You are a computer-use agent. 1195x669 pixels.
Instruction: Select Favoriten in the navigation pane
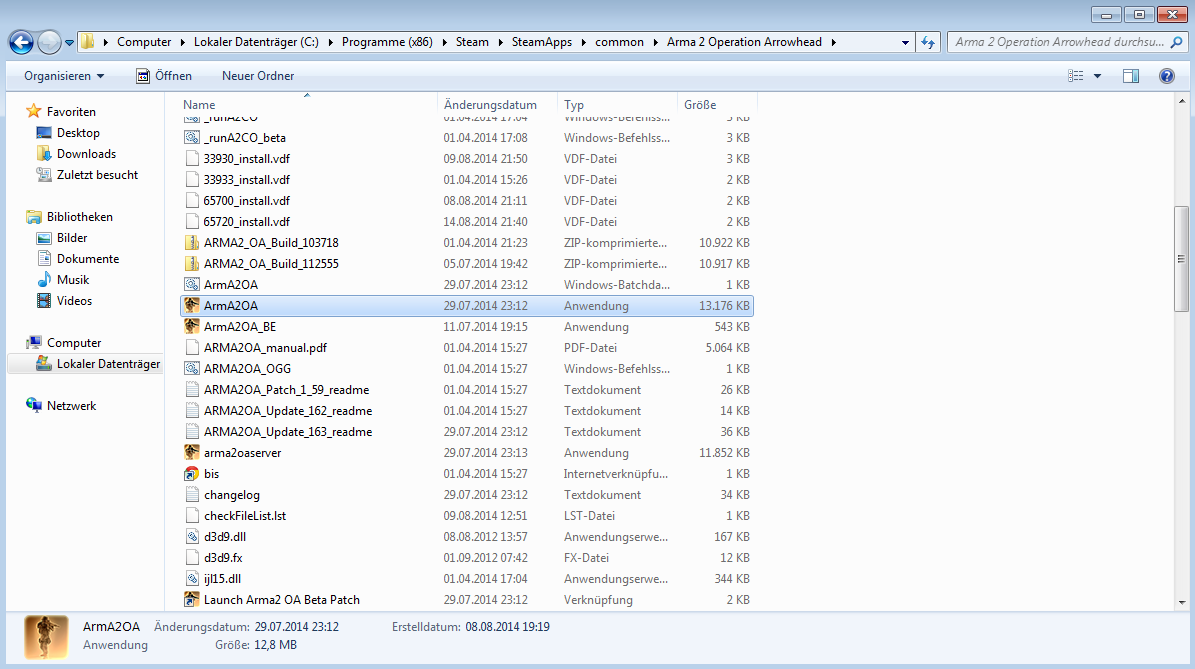tap(71, 111)
